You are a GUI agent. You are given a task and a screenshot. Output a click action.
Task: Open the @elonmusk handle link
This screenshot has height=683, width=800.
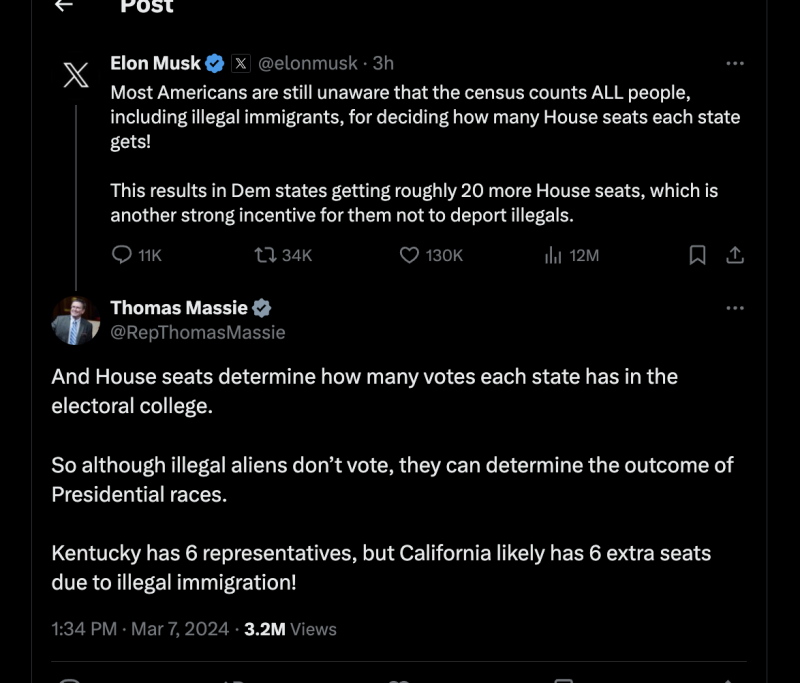point(308,64)
